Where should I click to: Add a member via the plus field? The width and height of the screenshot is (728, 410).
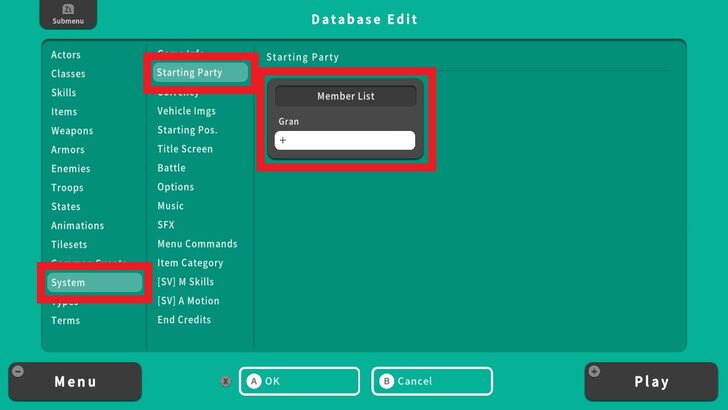coord(344,141)
